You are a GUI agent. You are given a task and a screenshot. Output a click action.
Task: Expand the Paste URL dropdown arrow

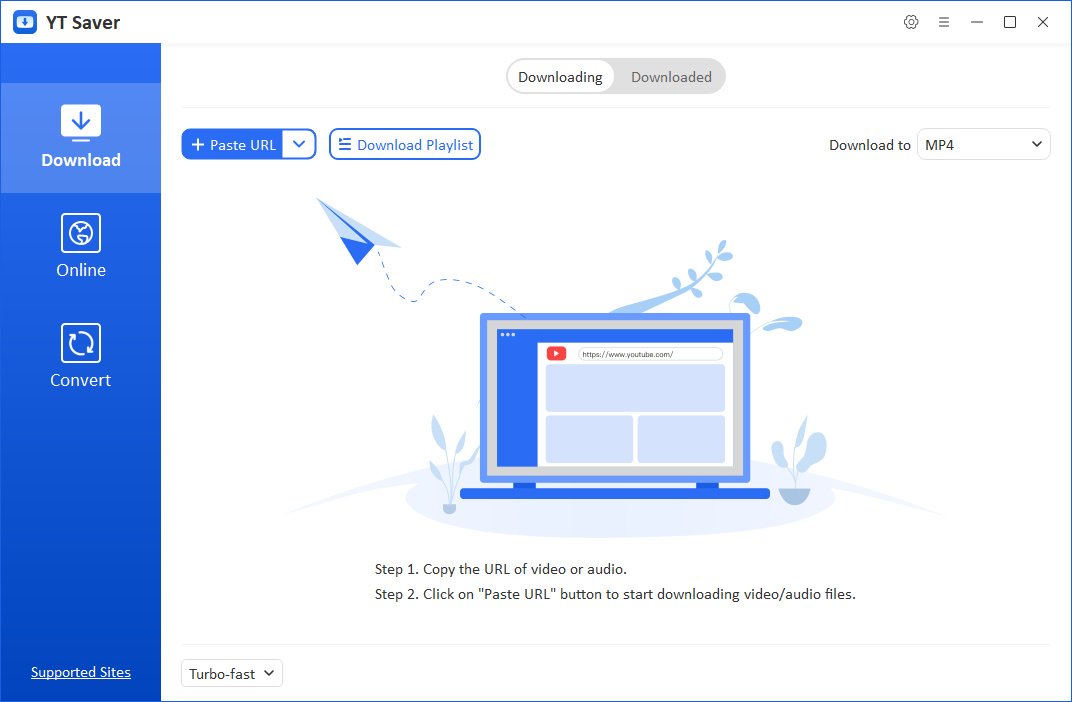(x=299, y=144)
